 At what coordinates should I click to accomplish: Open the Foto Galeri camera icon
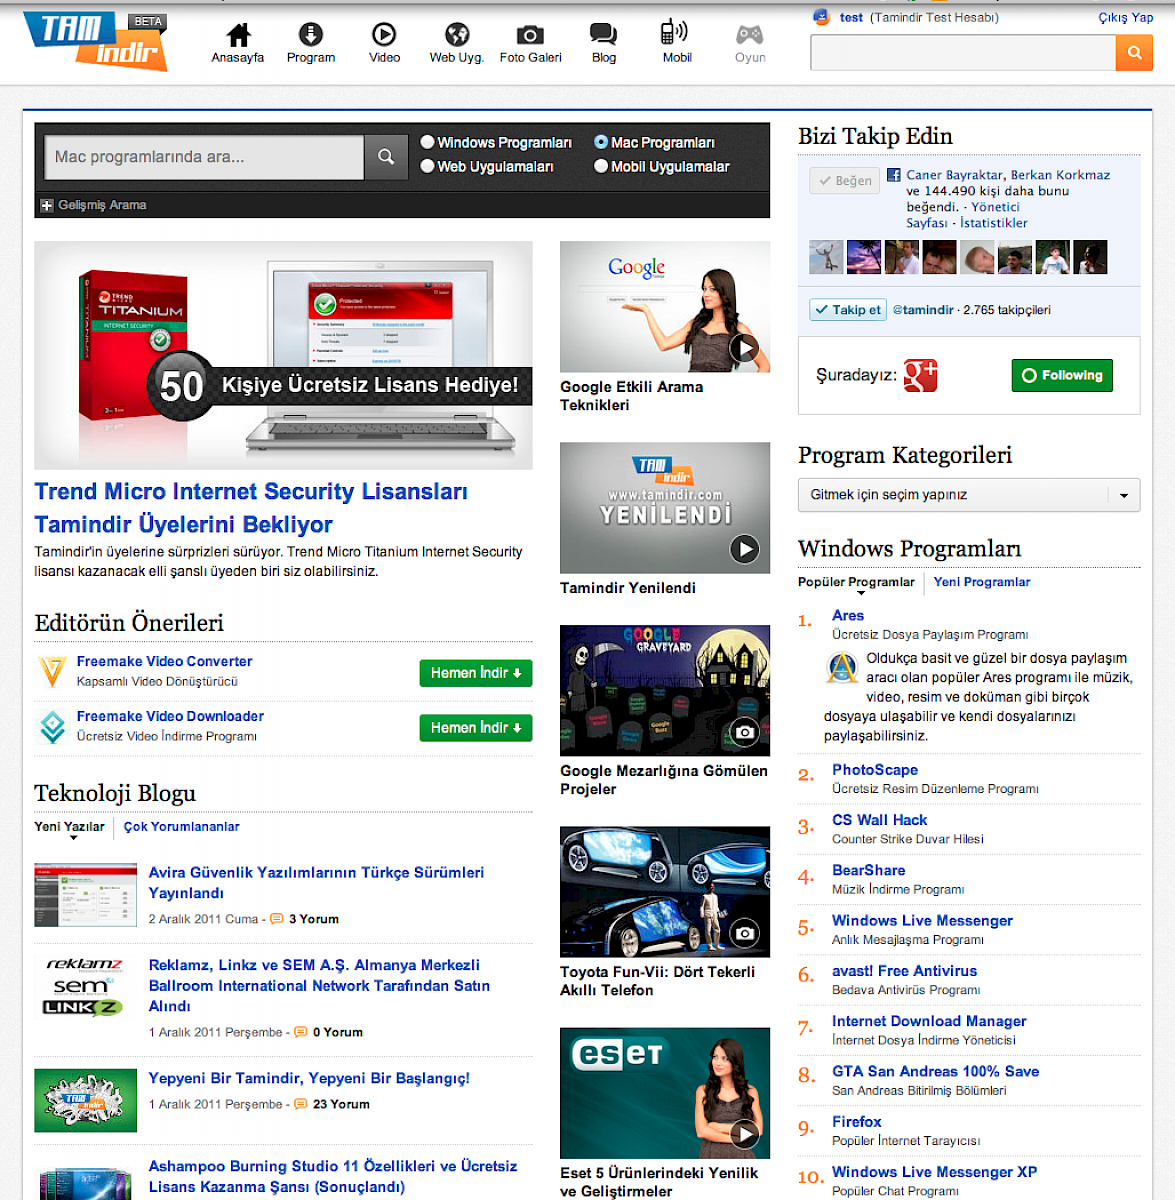coord(530,36)
